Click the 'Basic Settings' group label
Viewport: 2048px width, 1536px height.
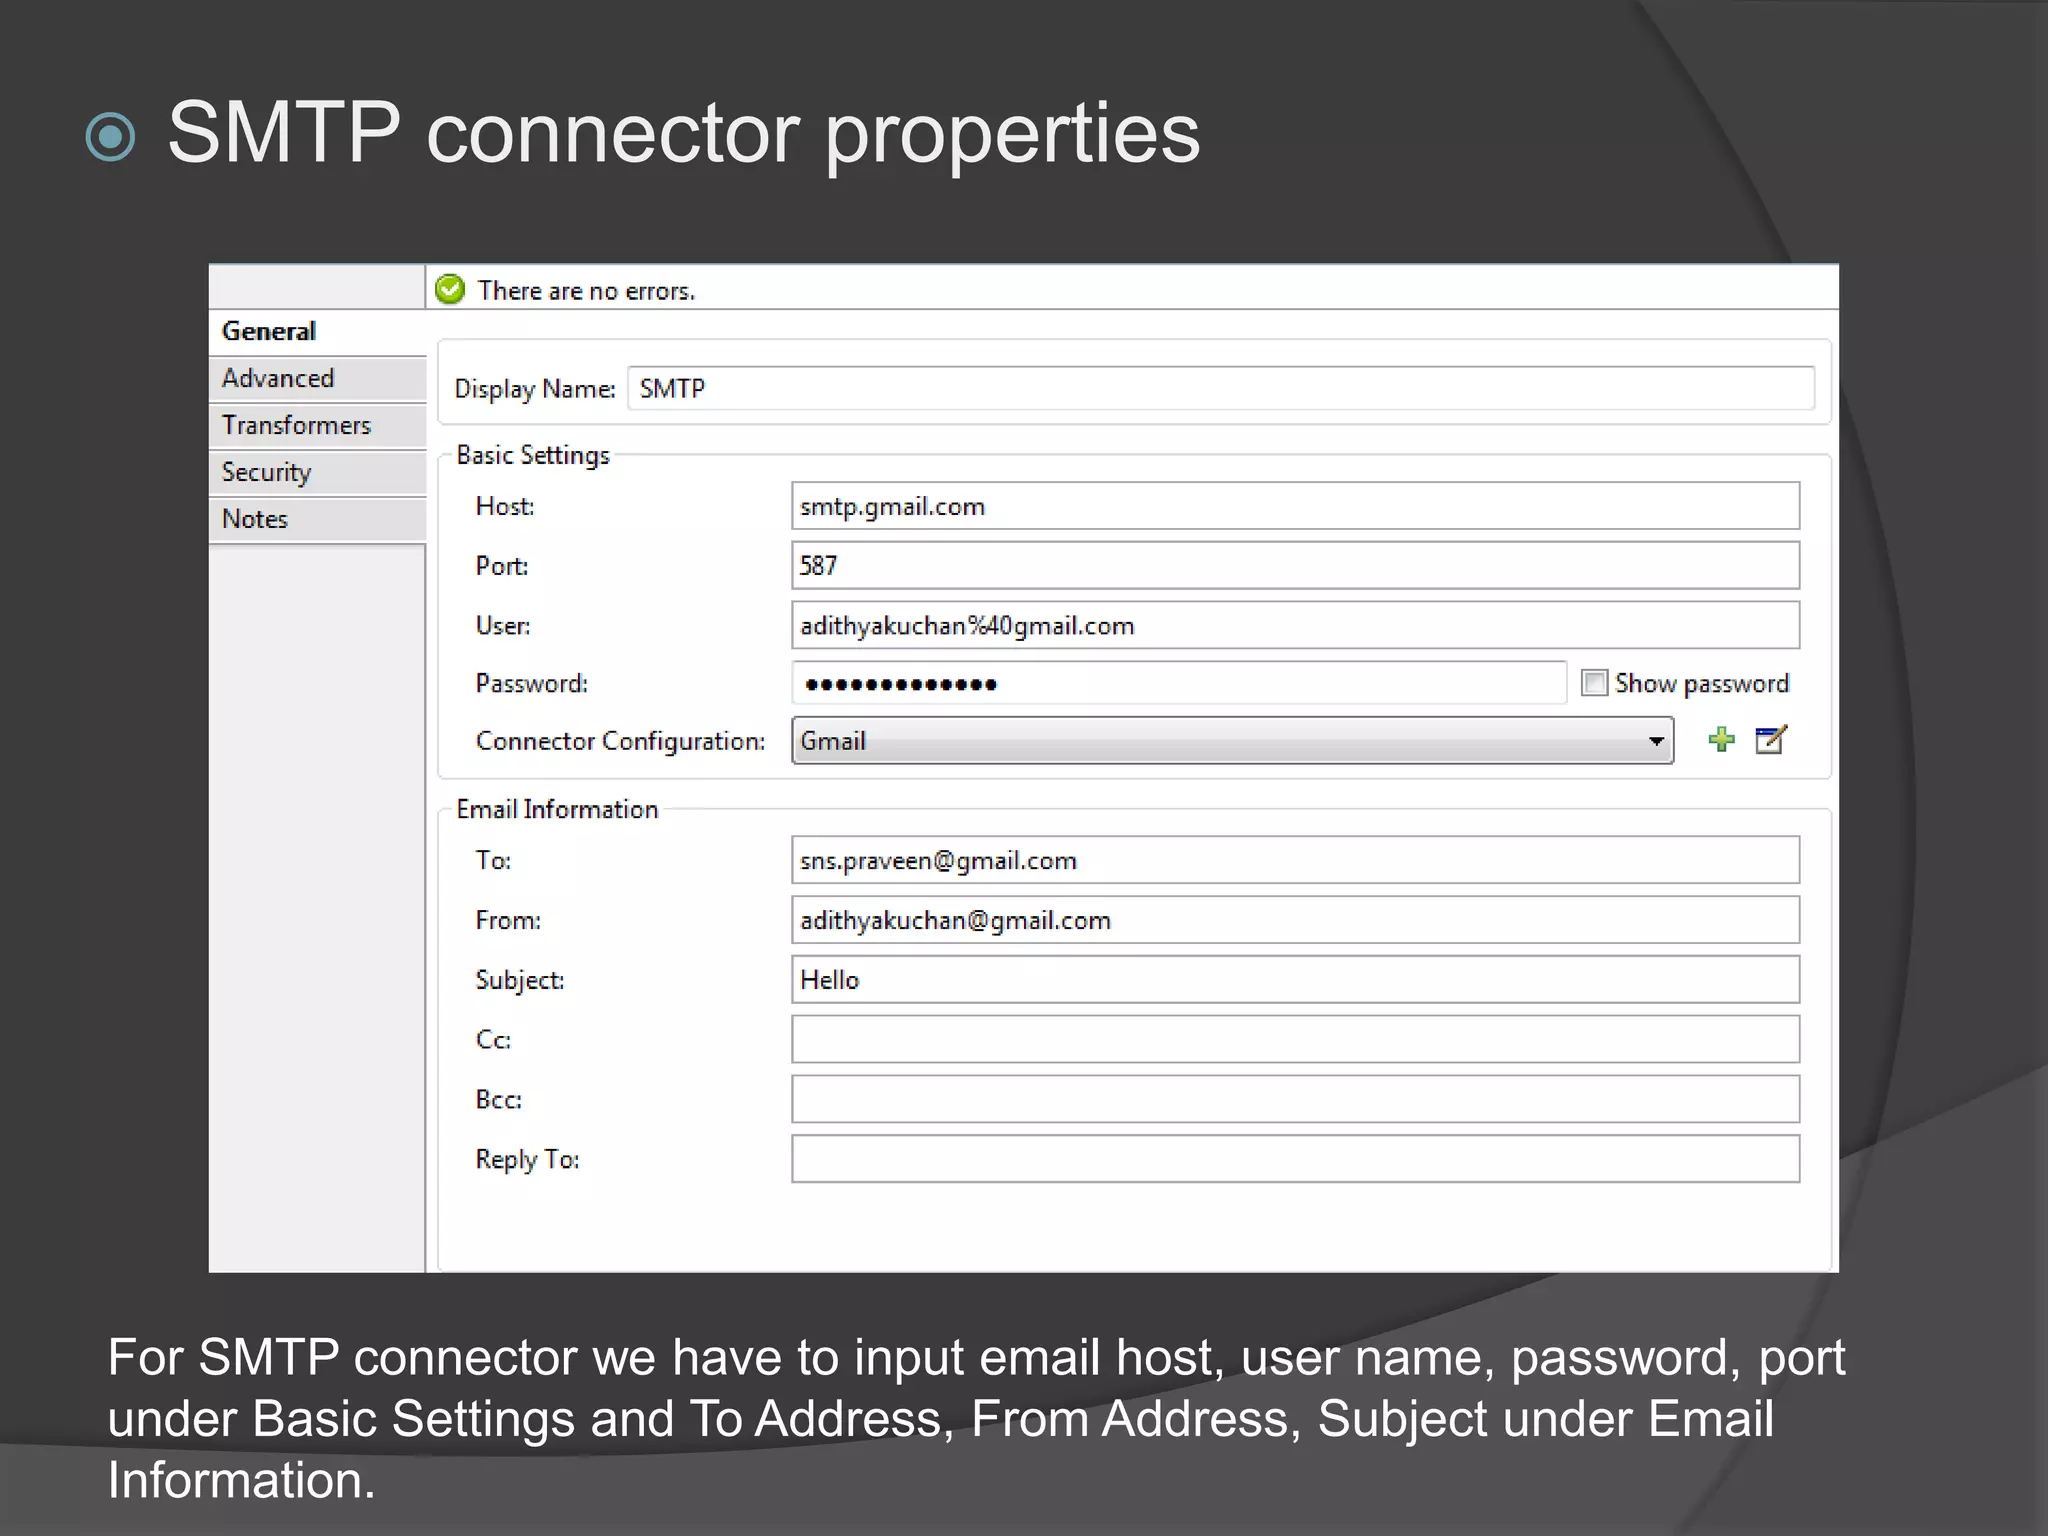point(533,455)
